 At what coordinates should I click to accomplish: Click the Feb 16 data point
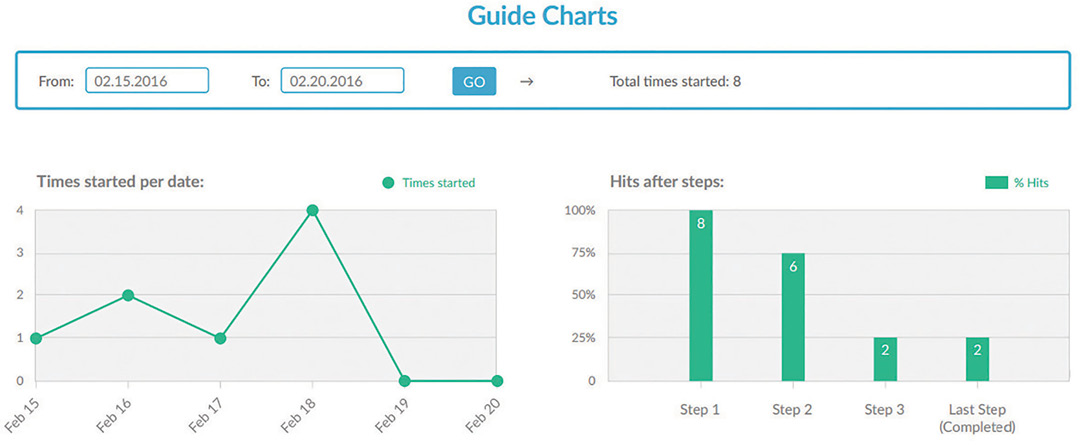point(128,296)
